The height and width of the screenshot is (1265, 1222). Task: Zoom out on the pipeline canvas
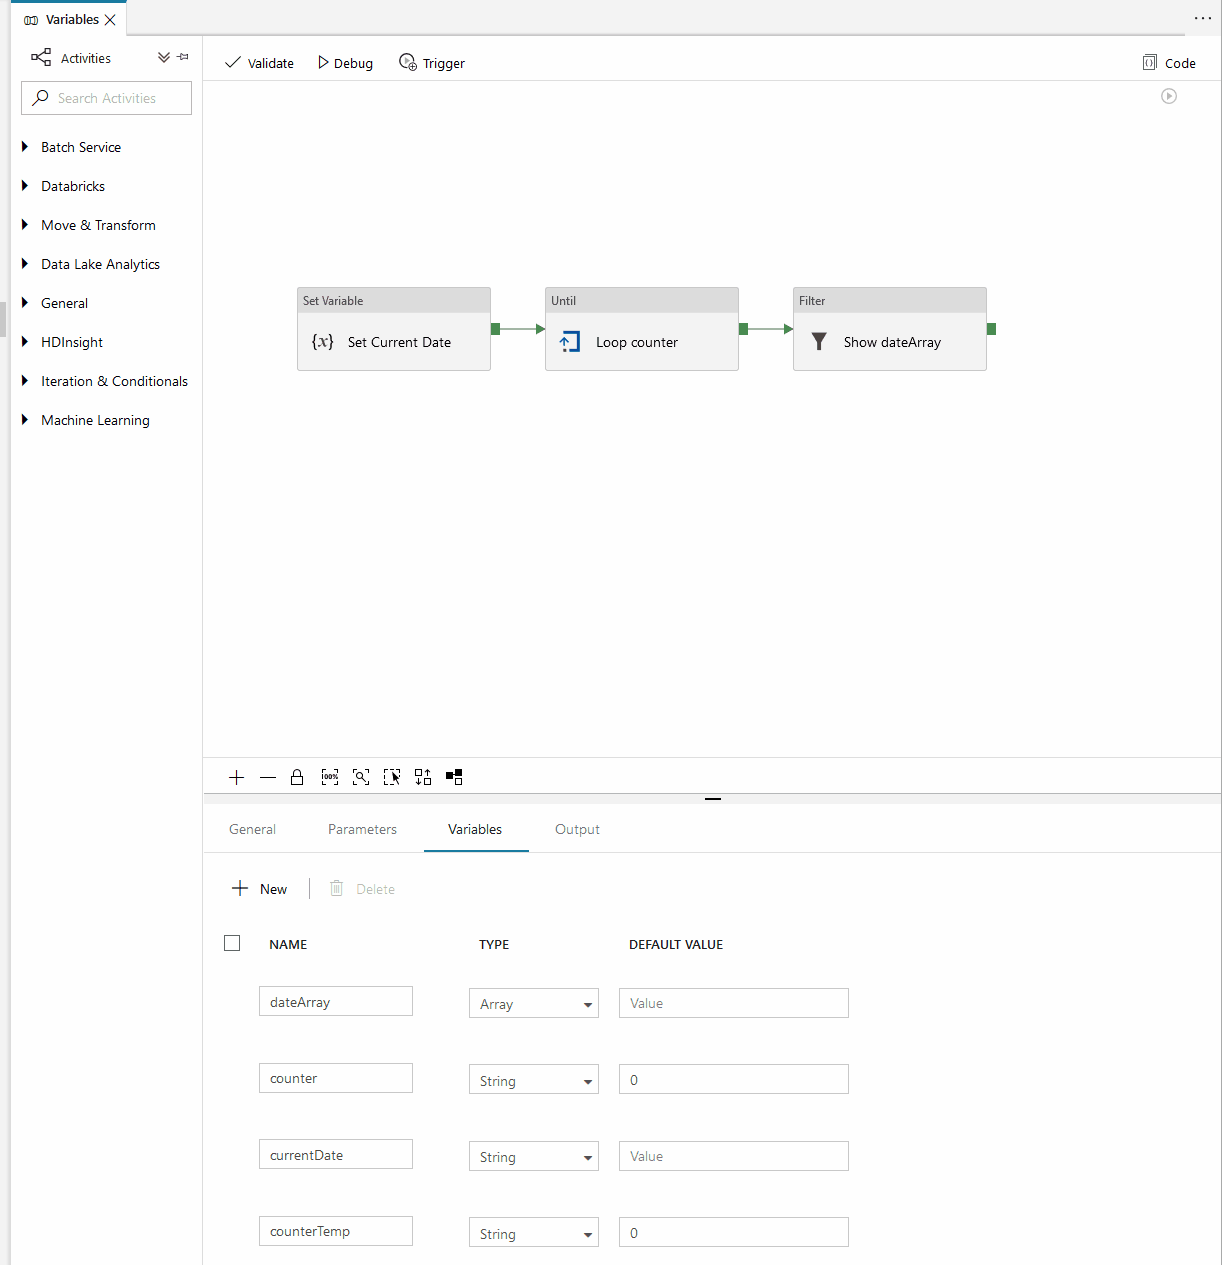click(x=267, y=777)
